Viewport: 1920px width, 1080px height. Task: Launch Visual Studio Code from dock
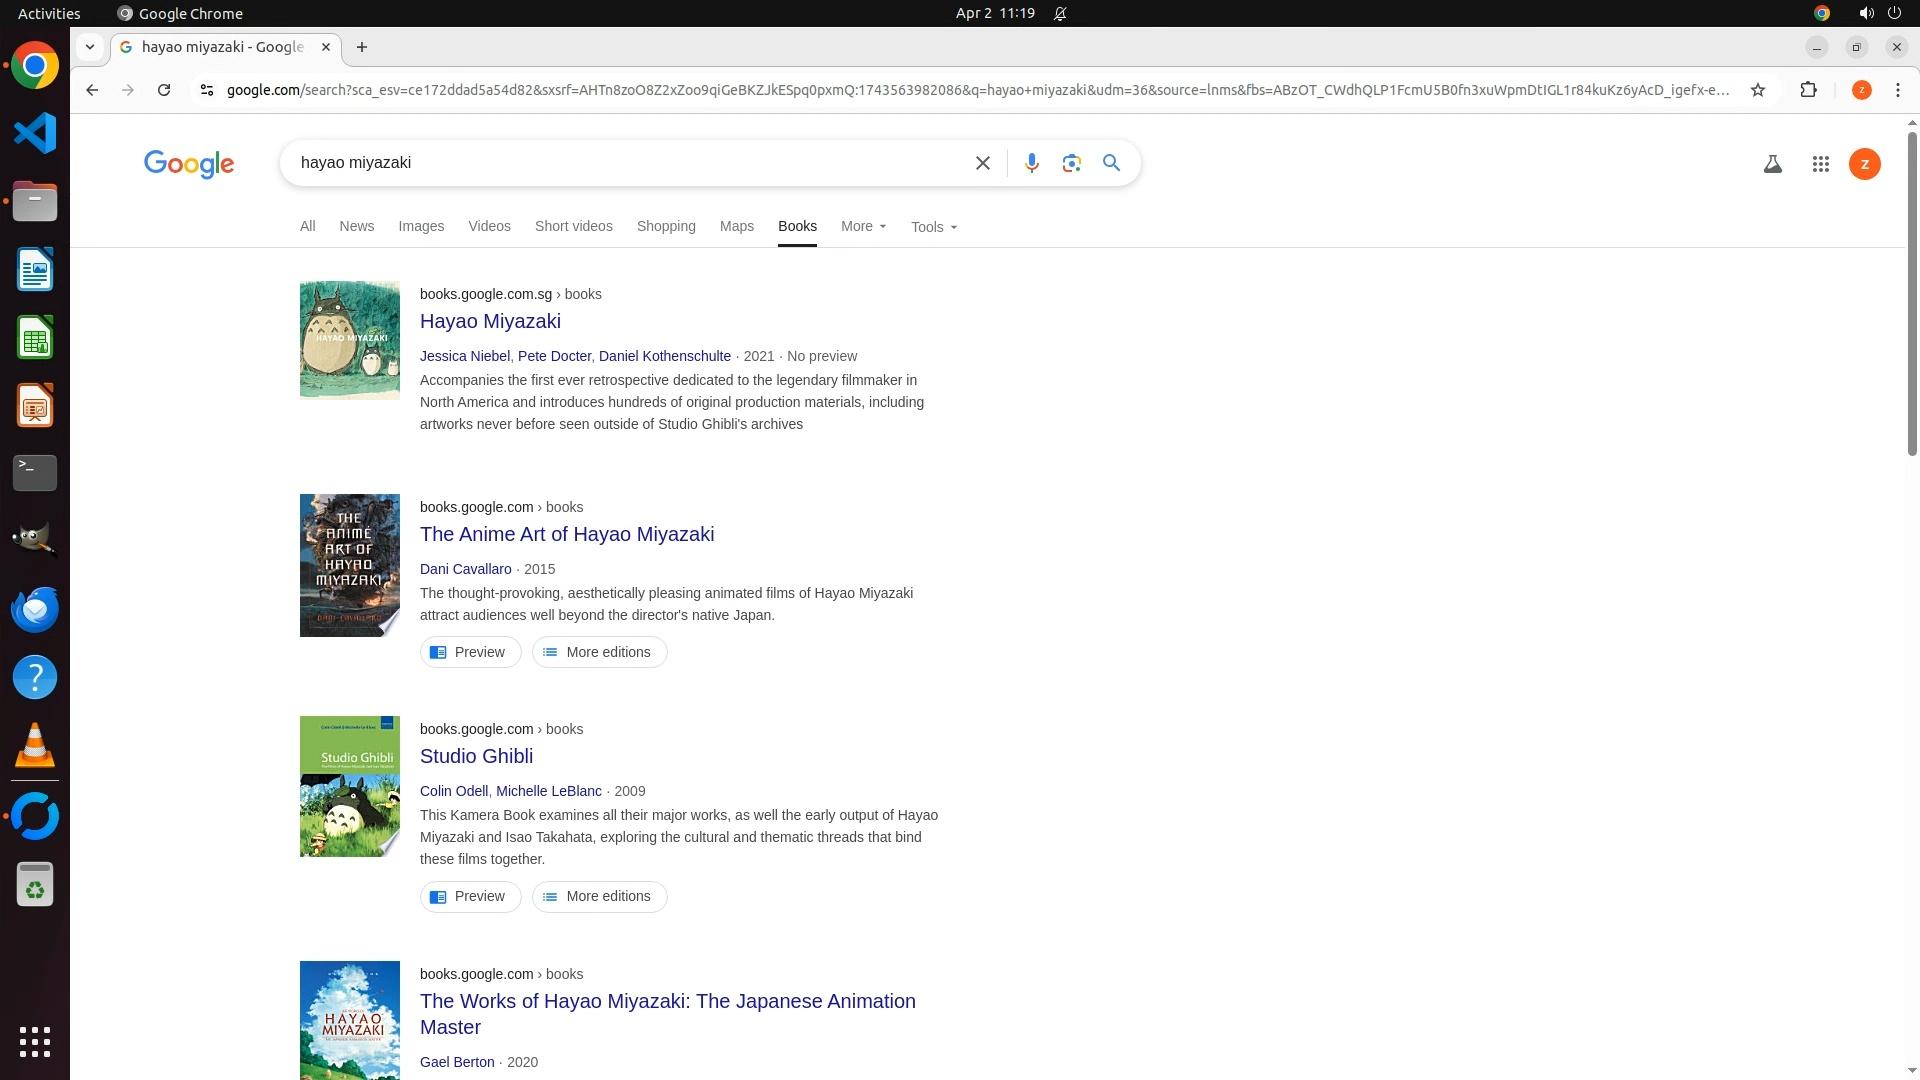click(x=35, y=133)
